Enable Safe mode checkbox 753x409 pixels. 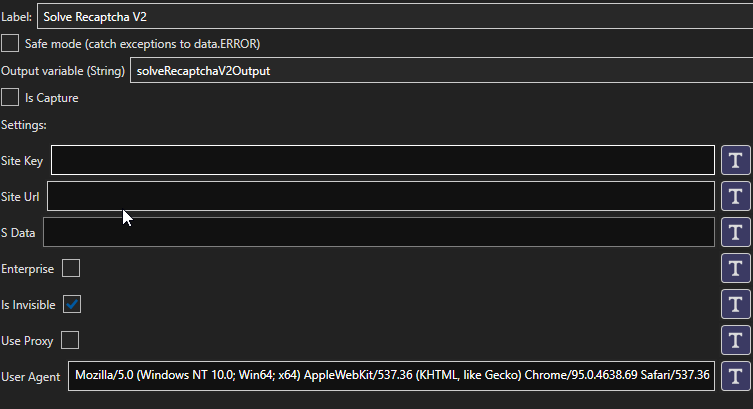(10, 43)
